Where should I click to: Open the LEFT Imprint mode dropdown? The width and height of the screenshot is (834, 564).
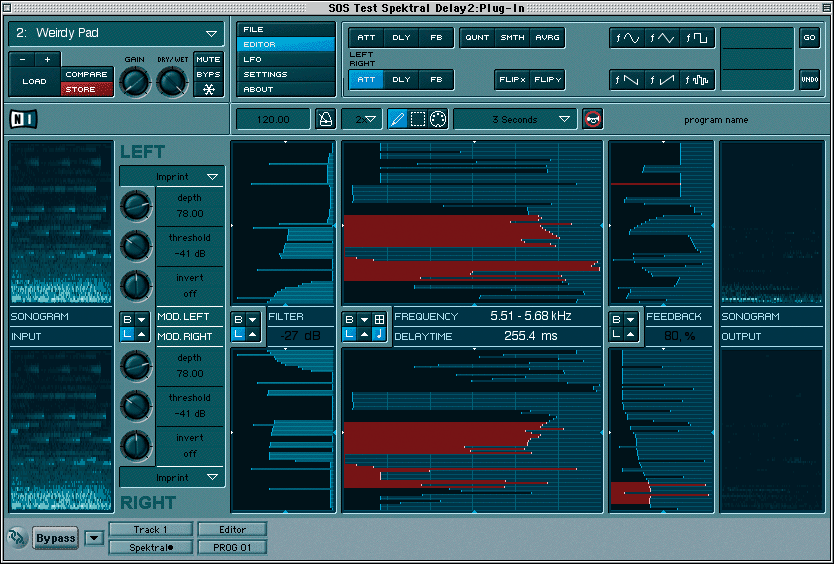coord(172,176)
